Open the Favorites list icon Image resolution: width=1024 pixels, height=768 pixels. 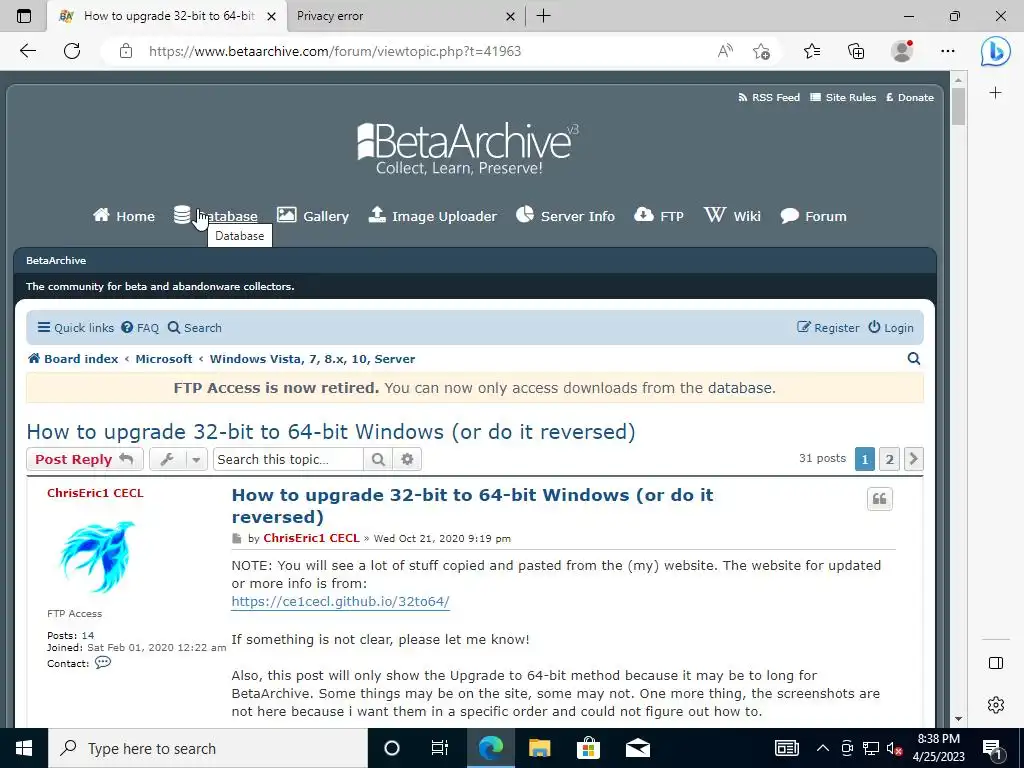tap(812, 51)
